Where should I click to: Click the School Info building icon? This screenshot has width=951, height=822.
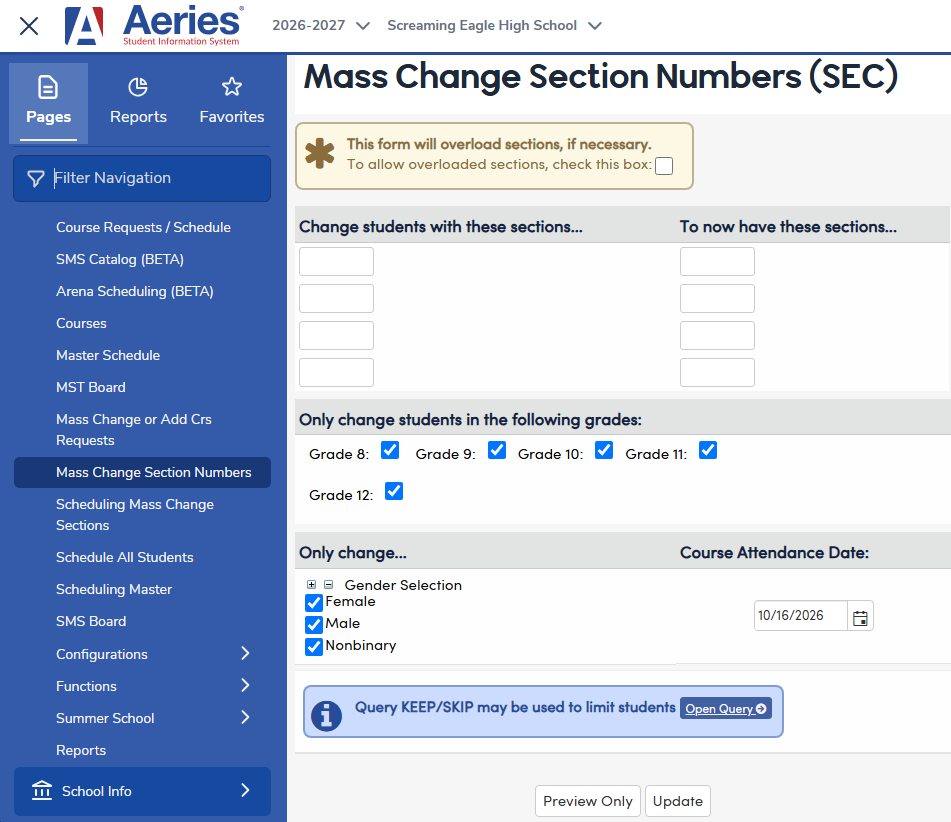pyautogui.click(x=42, y=790)
